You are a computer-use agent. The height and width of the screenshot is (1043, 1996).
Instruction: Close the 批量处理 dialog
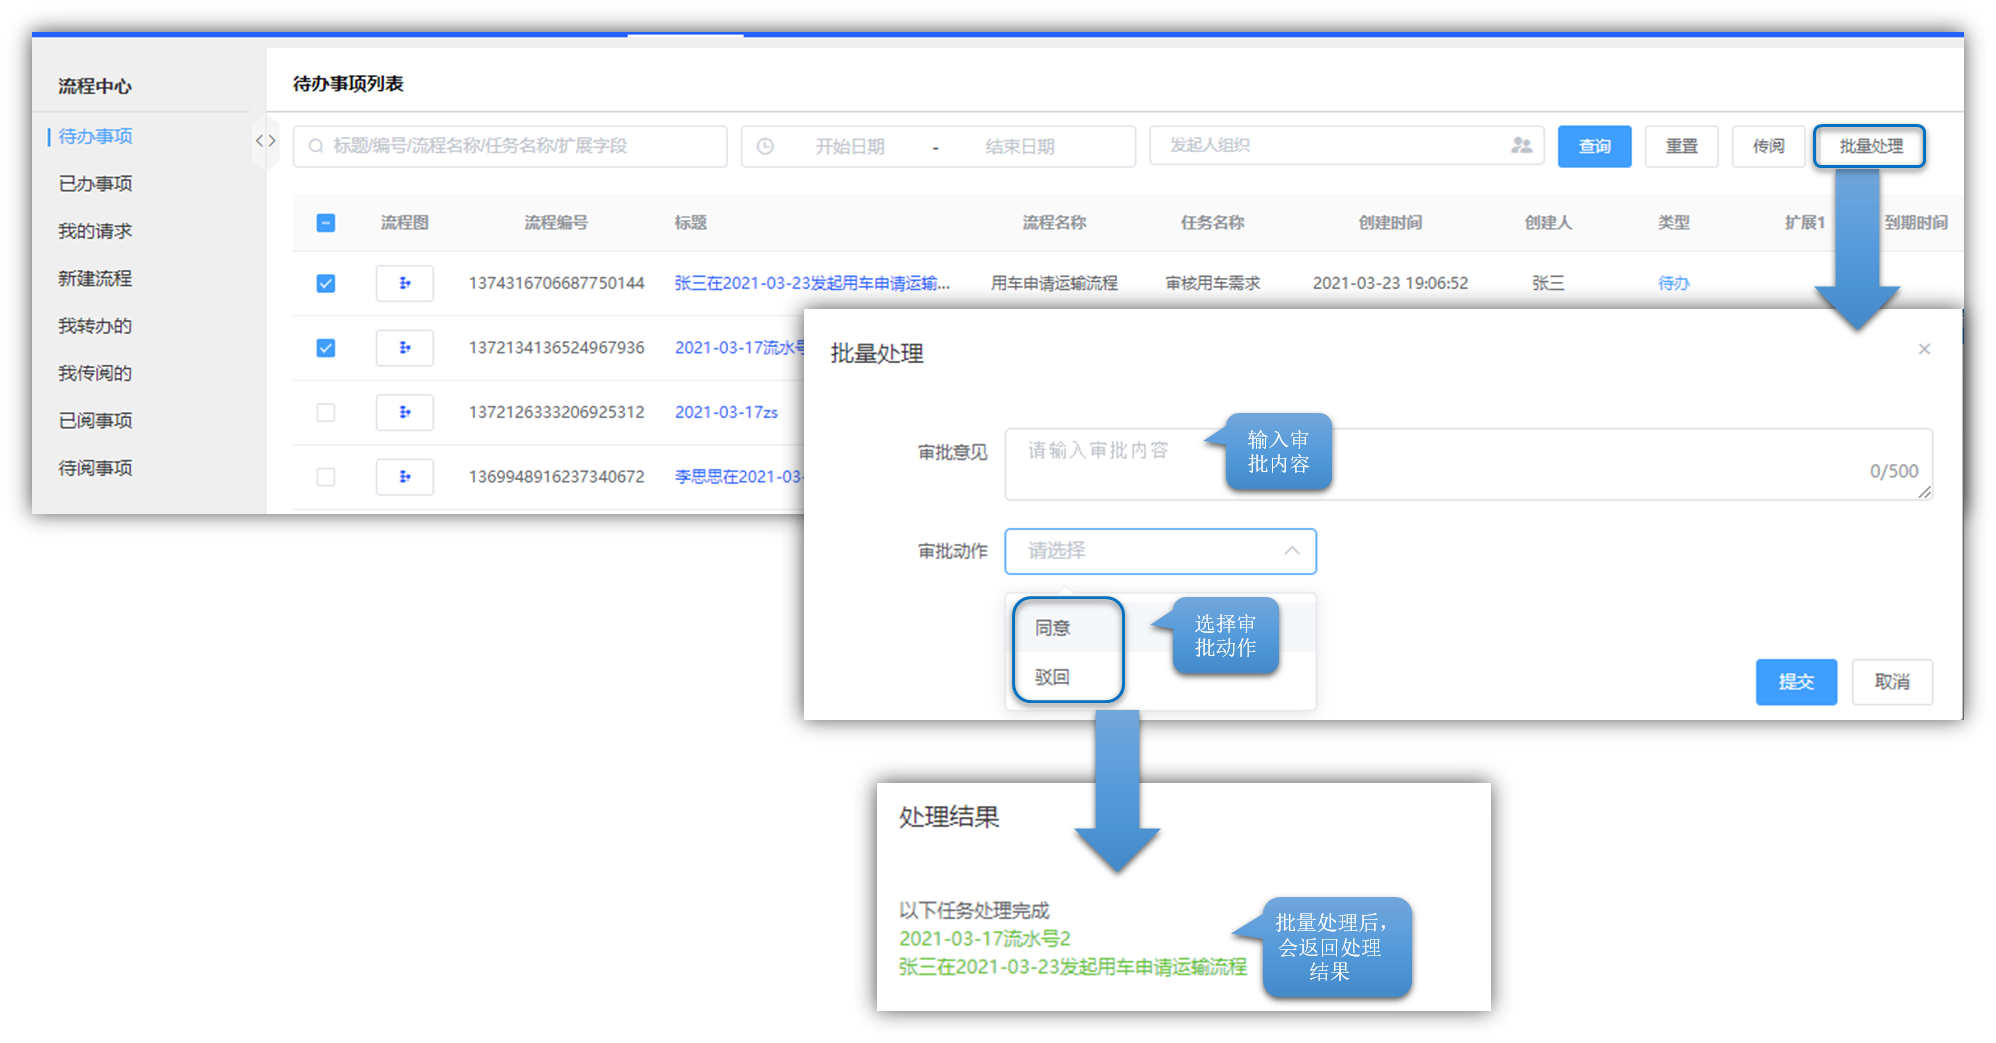[x=1924, y=349]
